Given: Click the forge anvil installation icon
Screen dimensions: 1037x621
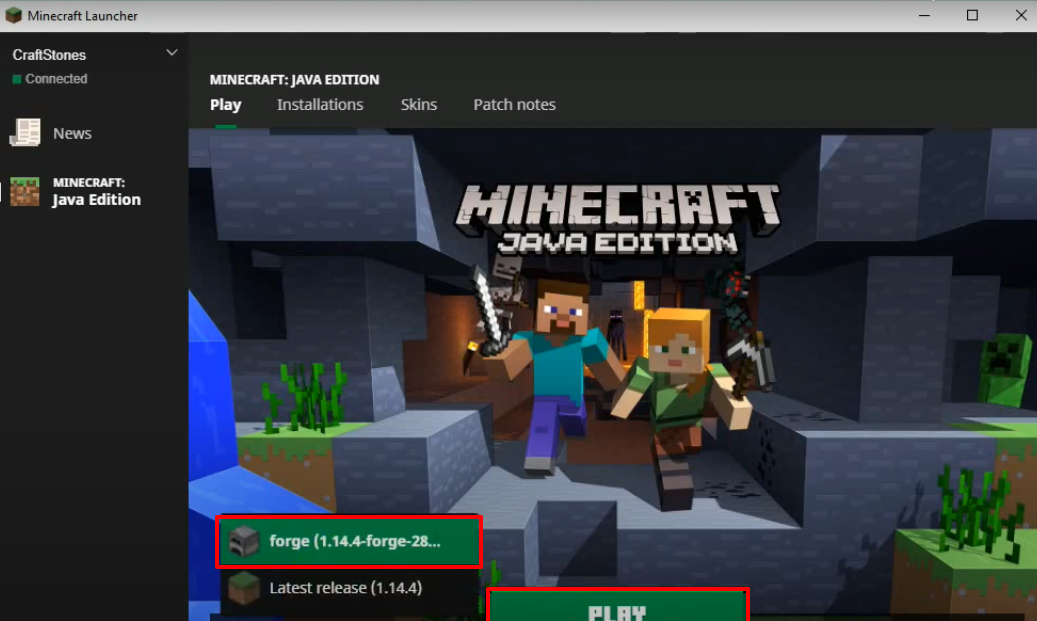Looking at the screenshot, I should point(243,542).
